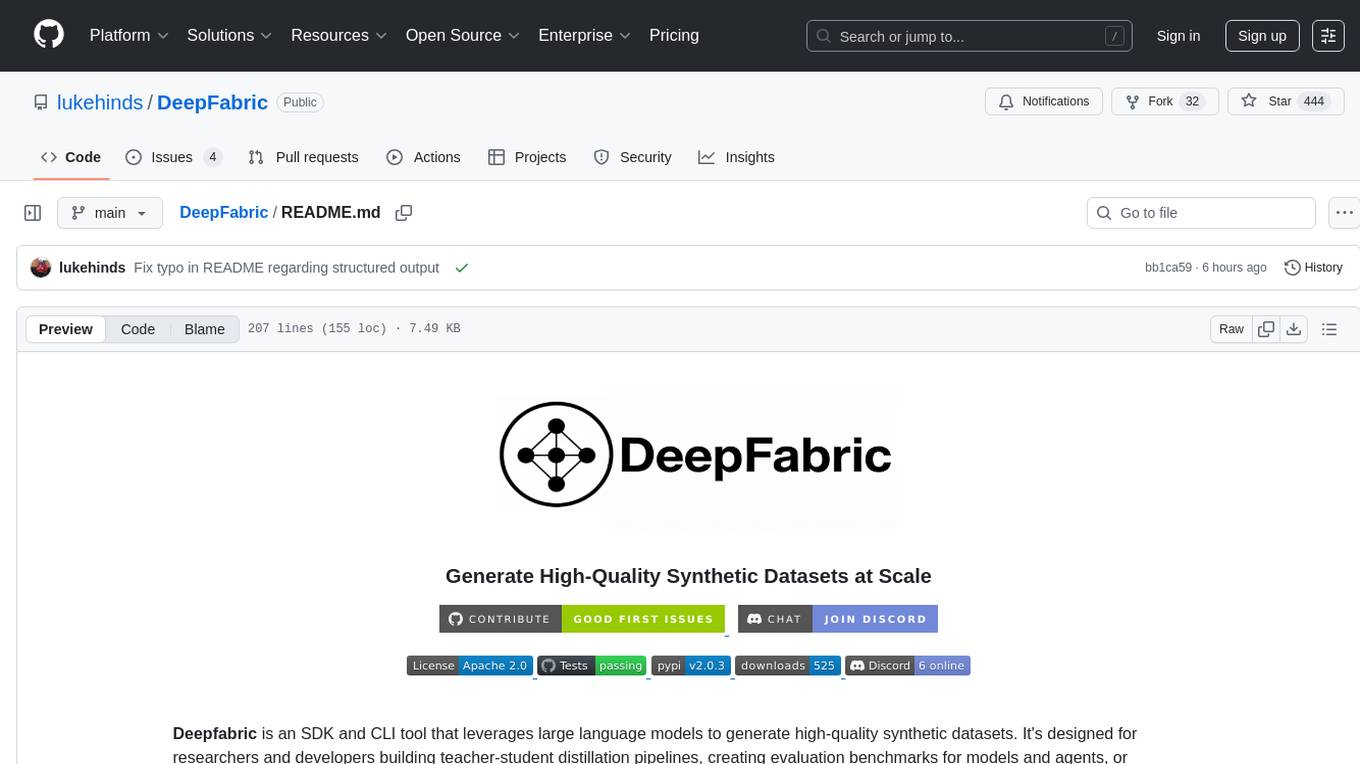Click the License Apache 2.0 badge
Screen dimensions: 1360x764
tap(469, 666)
